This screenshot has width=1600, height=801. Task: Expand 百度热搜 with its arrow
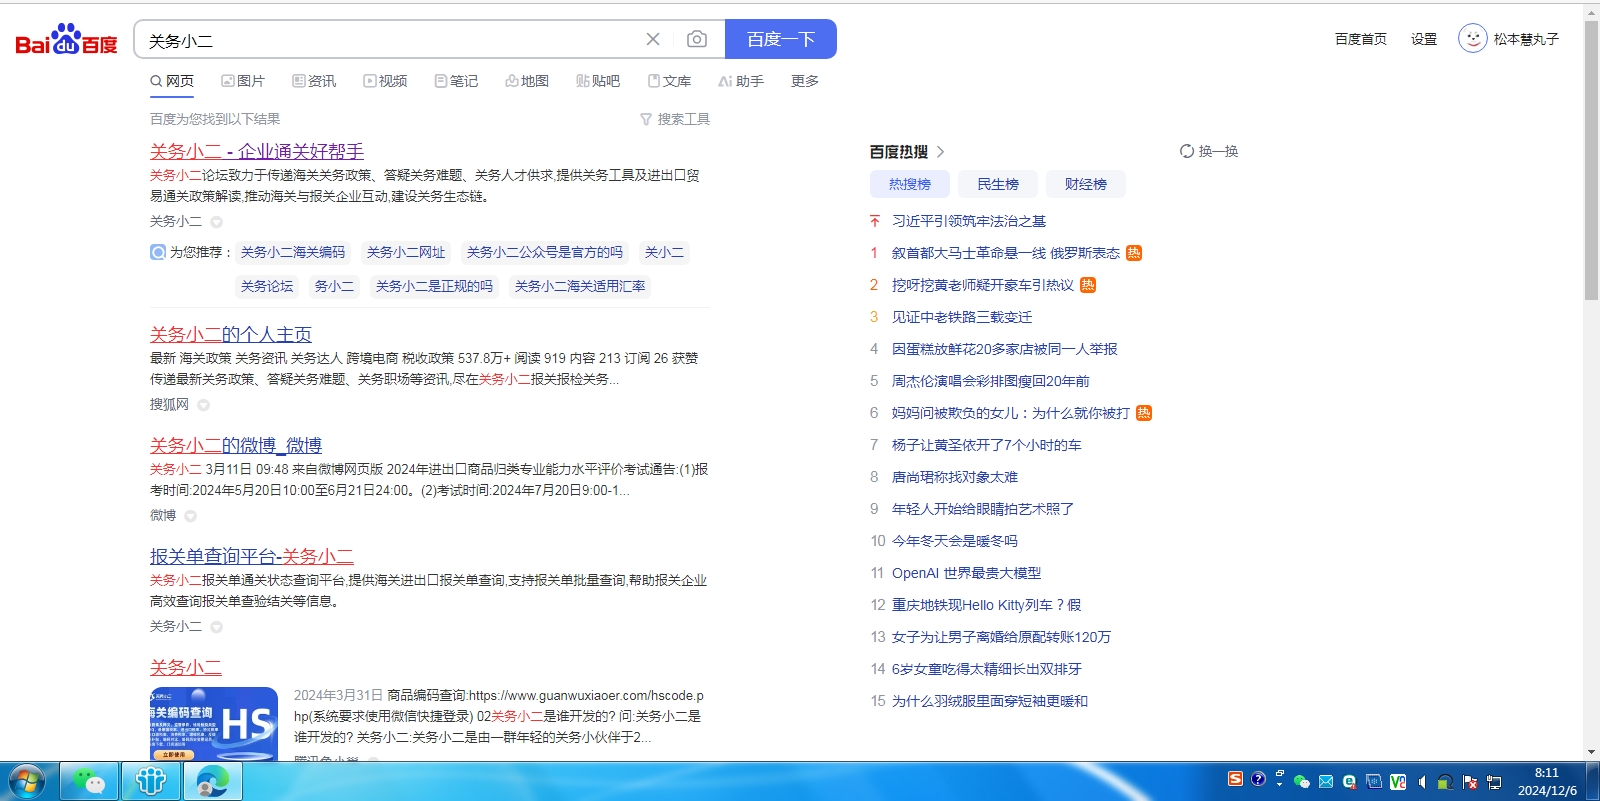pos(940,152)
